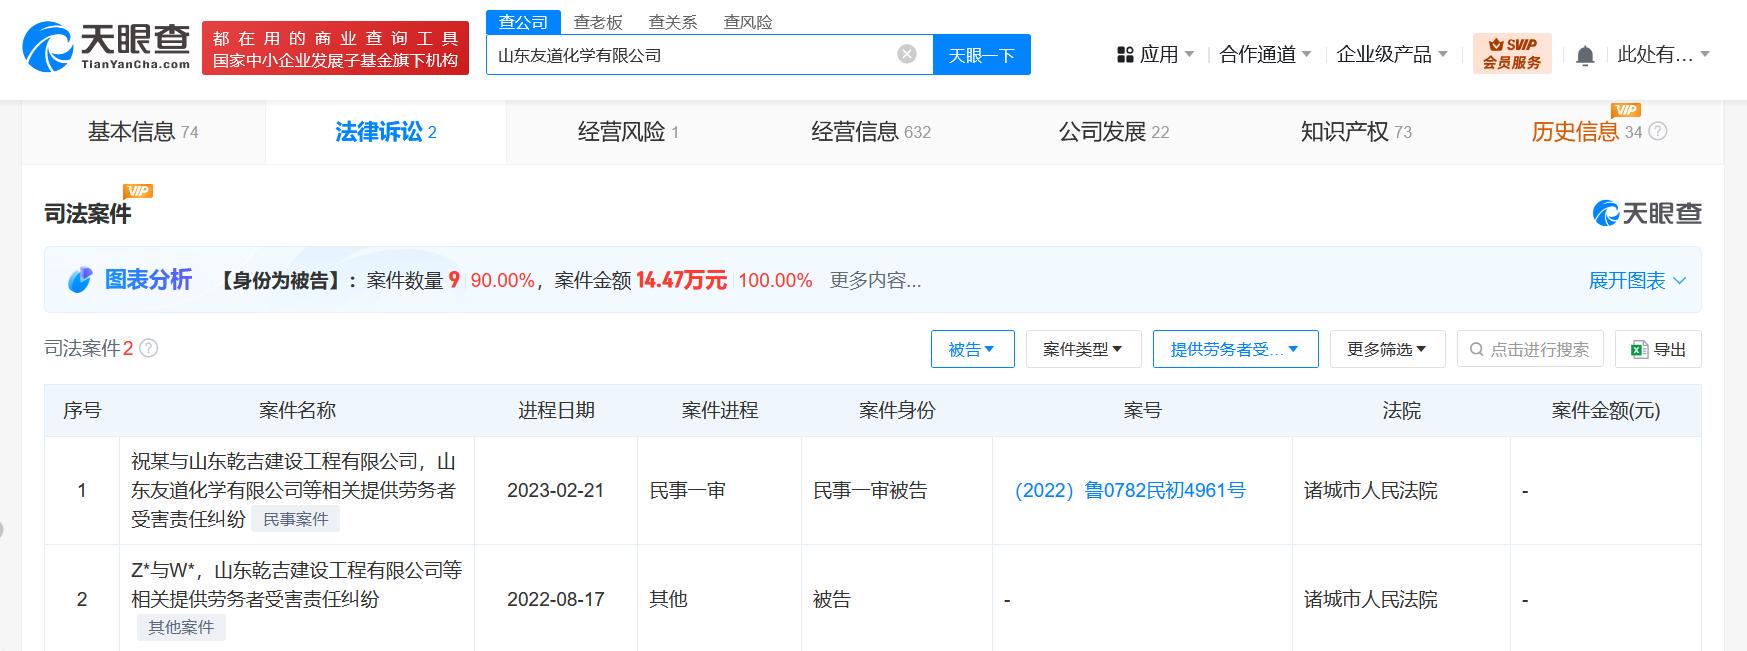Open the 案件类型 filter dropdown
Image resolution: width=1747 pixels, height=651 pixels.
(1083, 349)
